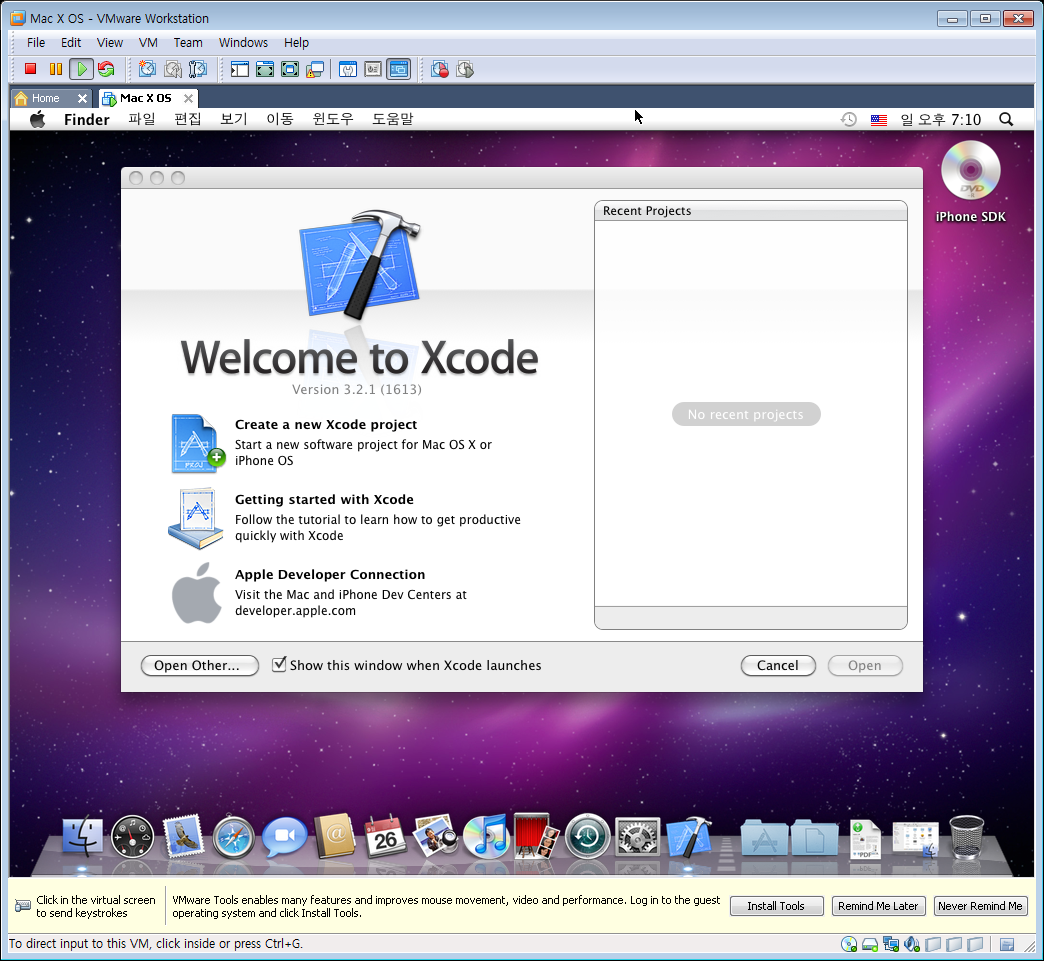This screenshot has width=1044, height=961.
Task: Open the Finder application menu
Action: 87,119
